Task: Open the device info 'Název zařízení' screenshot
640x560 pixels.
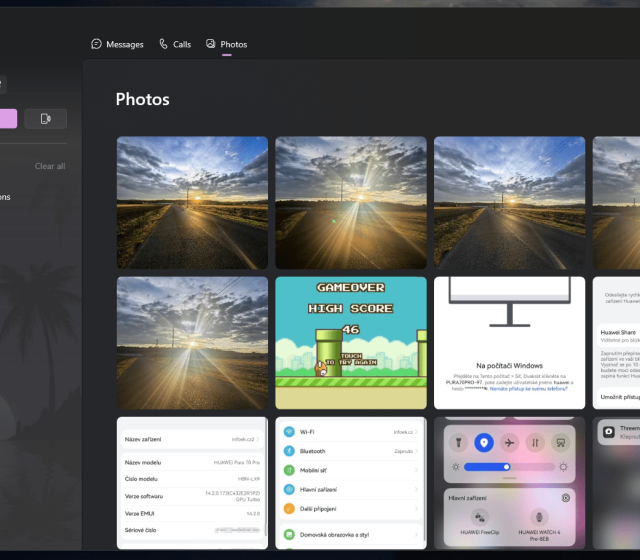Action: (192, 484)
